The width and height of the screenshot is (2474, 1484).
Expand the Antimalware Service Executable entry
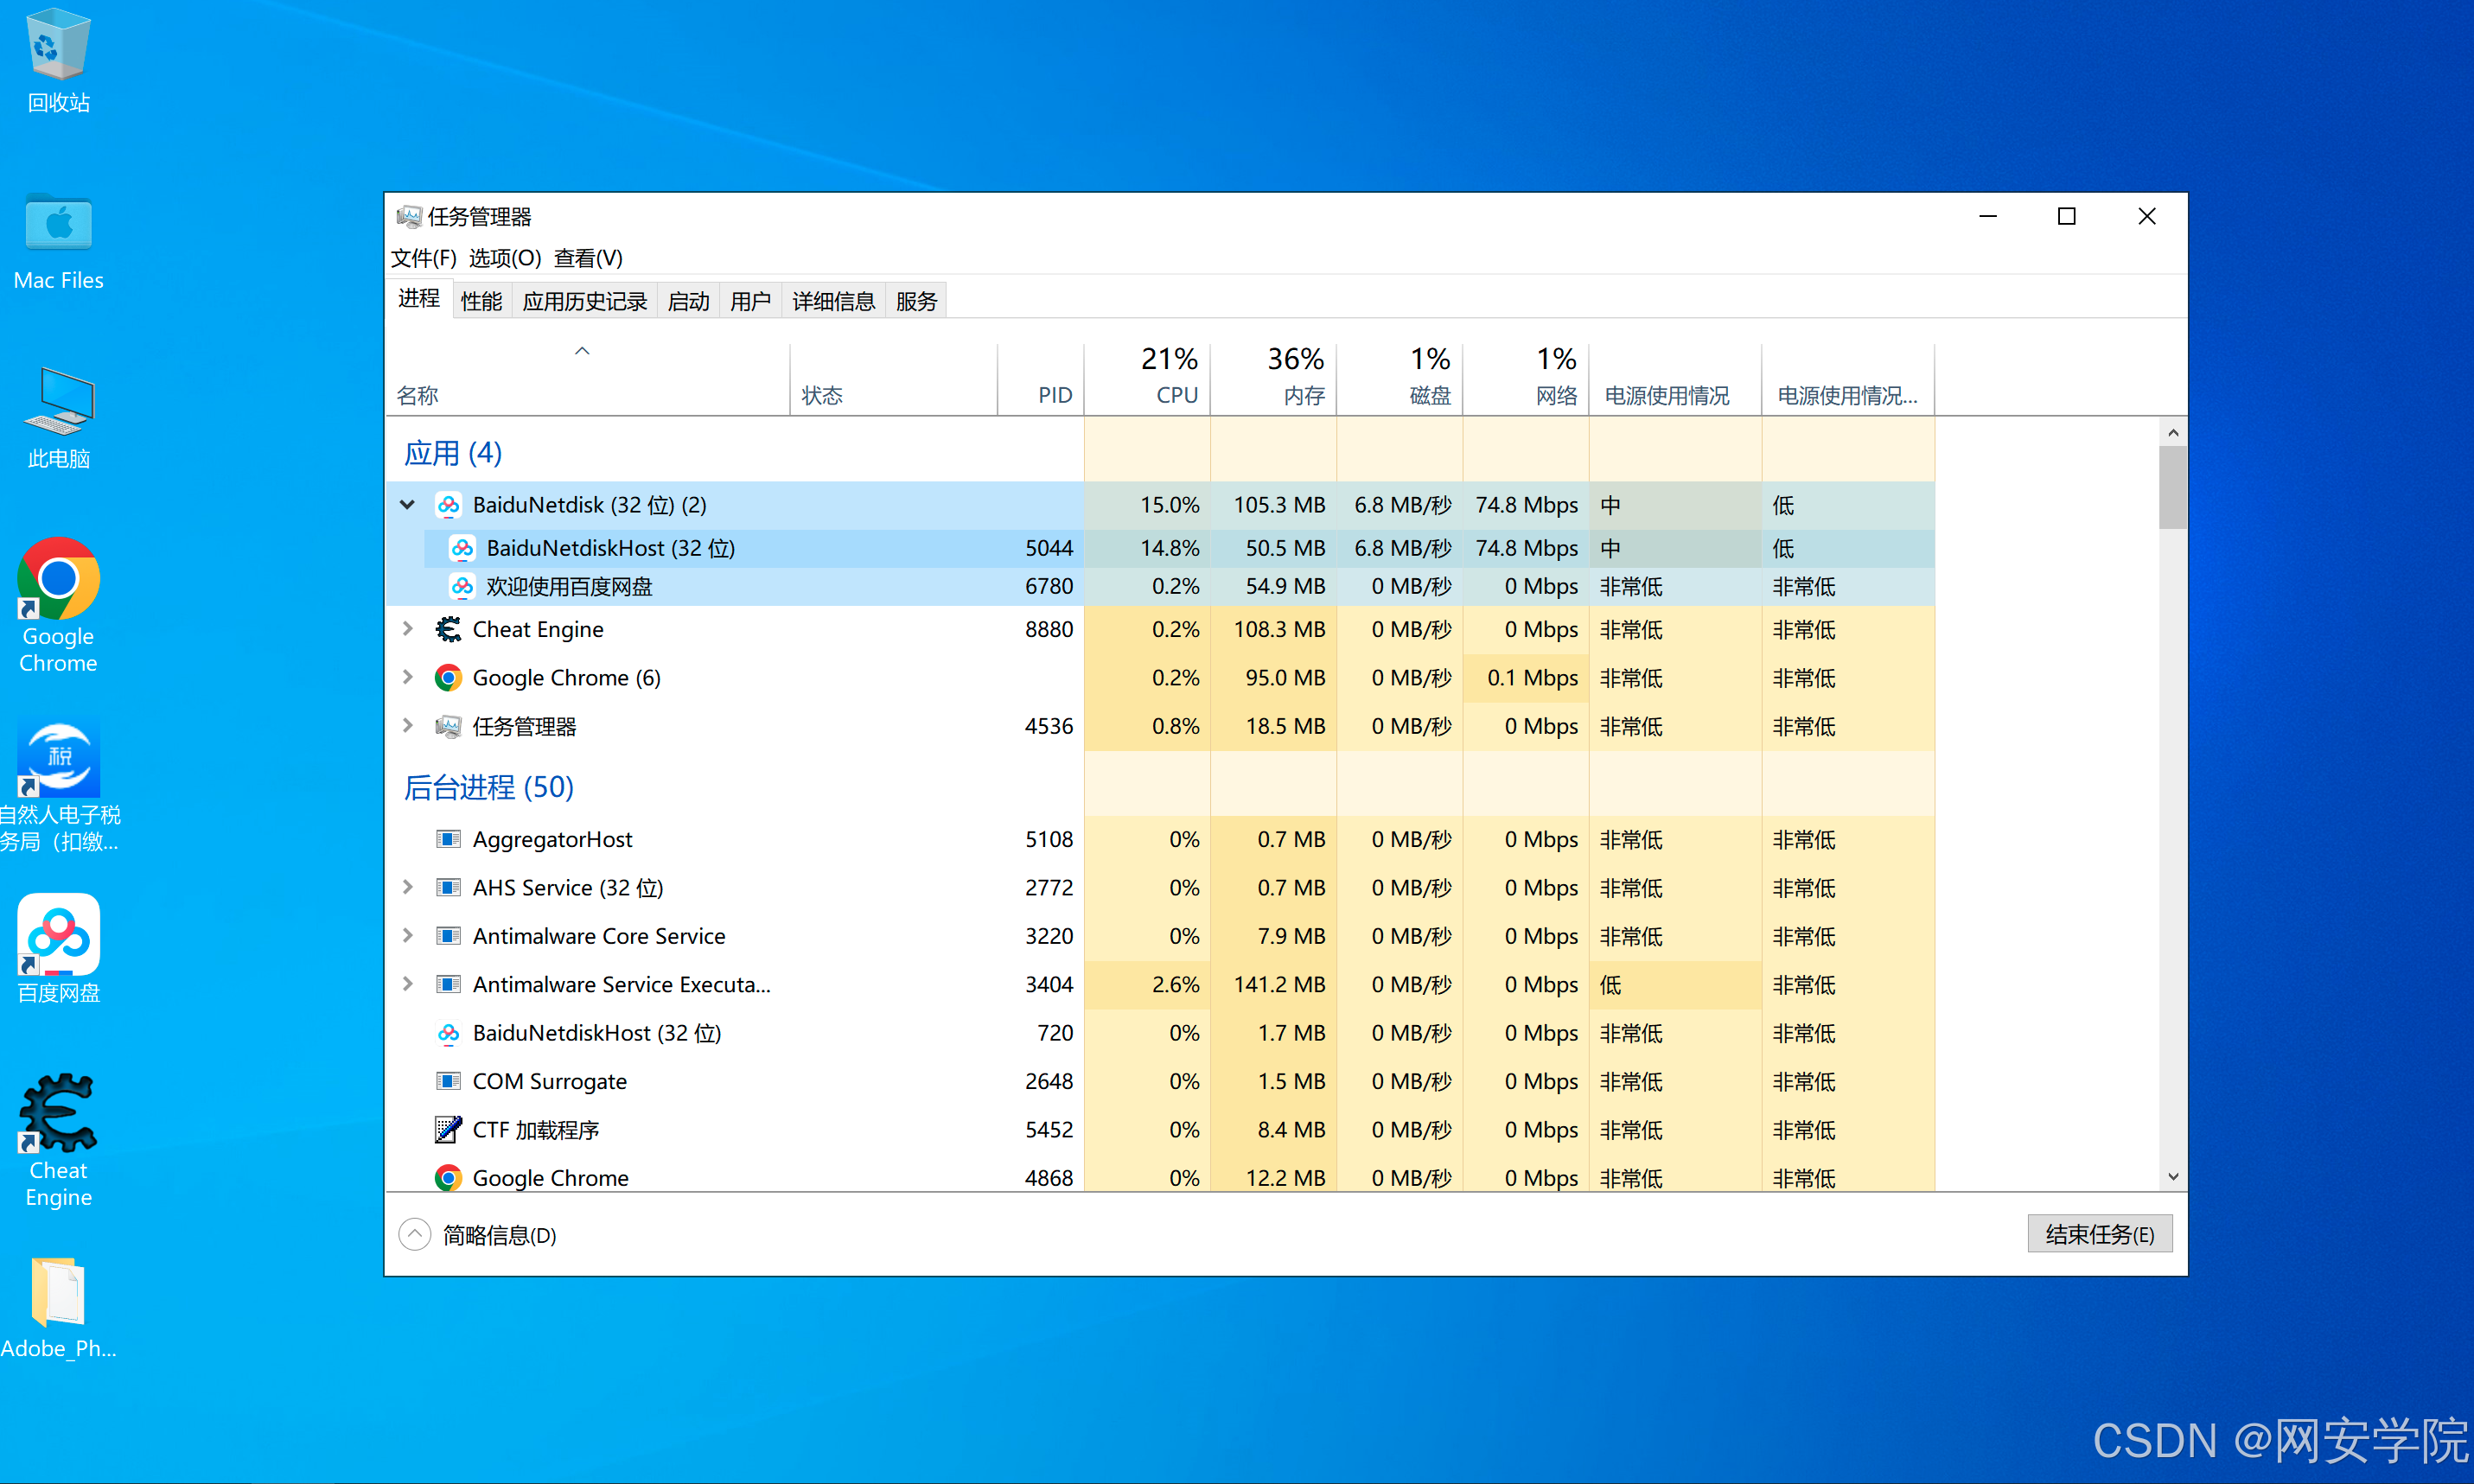pyautogui.click(x=407, y=984)
